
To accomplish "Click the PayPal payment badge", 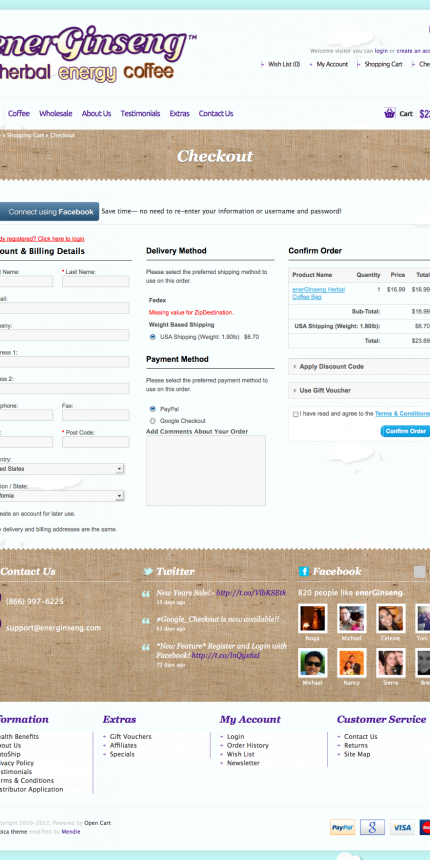I will (x=342, y=827).
